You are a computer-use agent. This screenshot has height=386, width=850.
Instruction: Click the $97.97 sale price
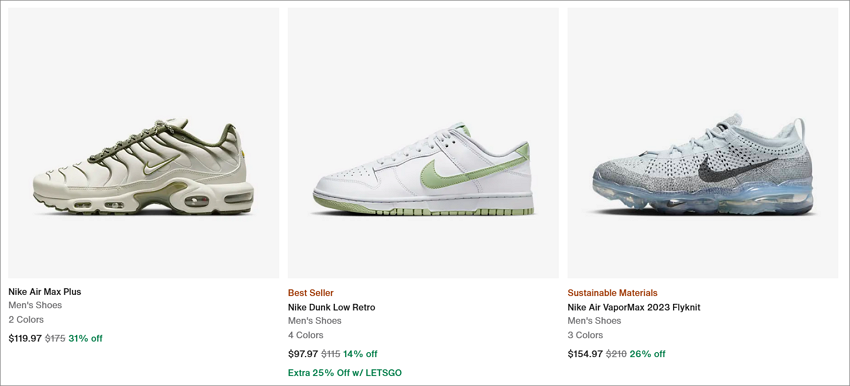pyautogui.click(x=303, y=354)
